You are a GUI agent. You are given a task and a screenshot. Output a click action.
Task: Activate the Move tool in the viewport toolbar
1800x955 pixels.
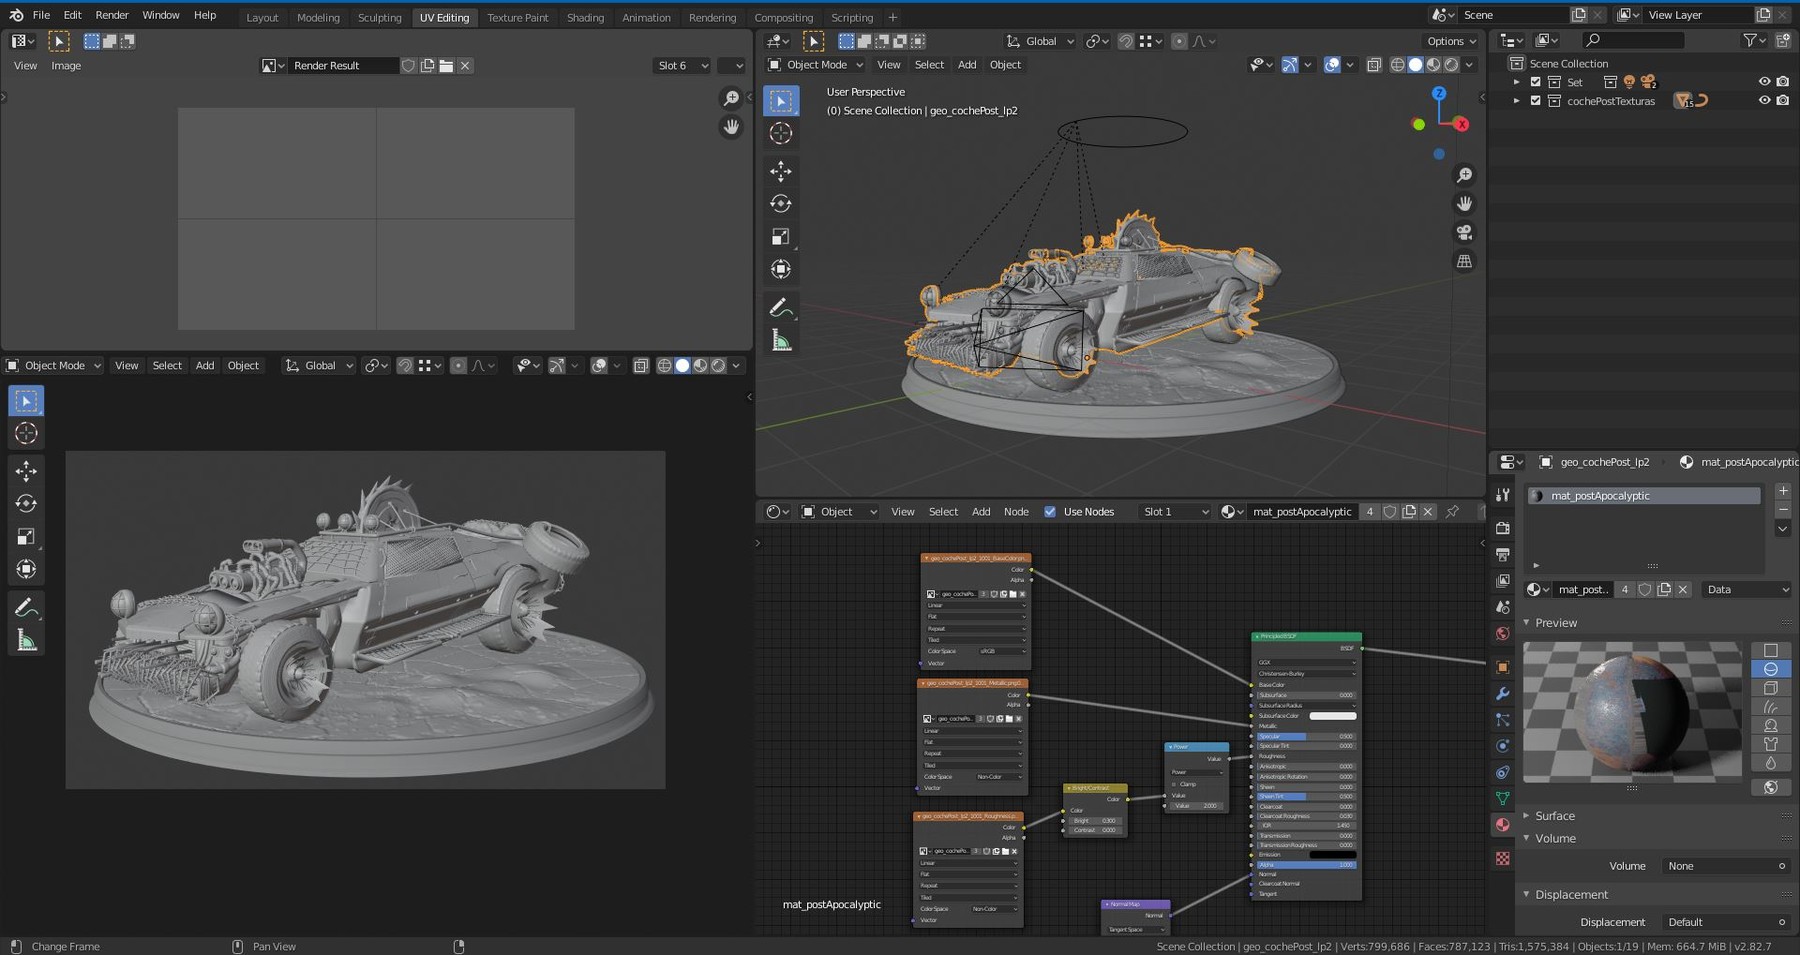click(x=781, y=171)
